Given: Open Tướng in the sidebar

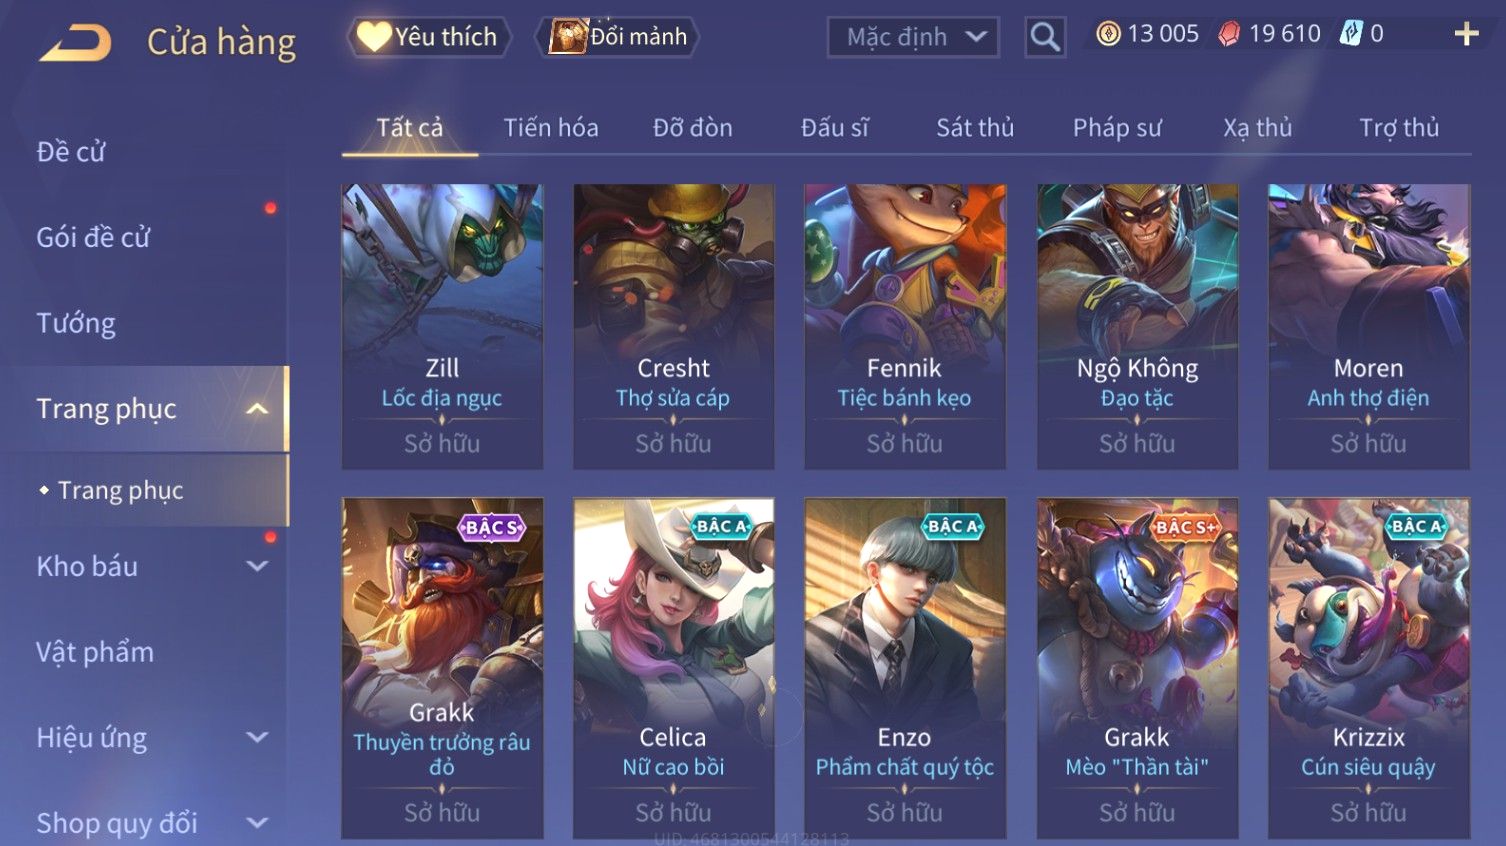Looking at the screenshot, I should tap(76, 324).
